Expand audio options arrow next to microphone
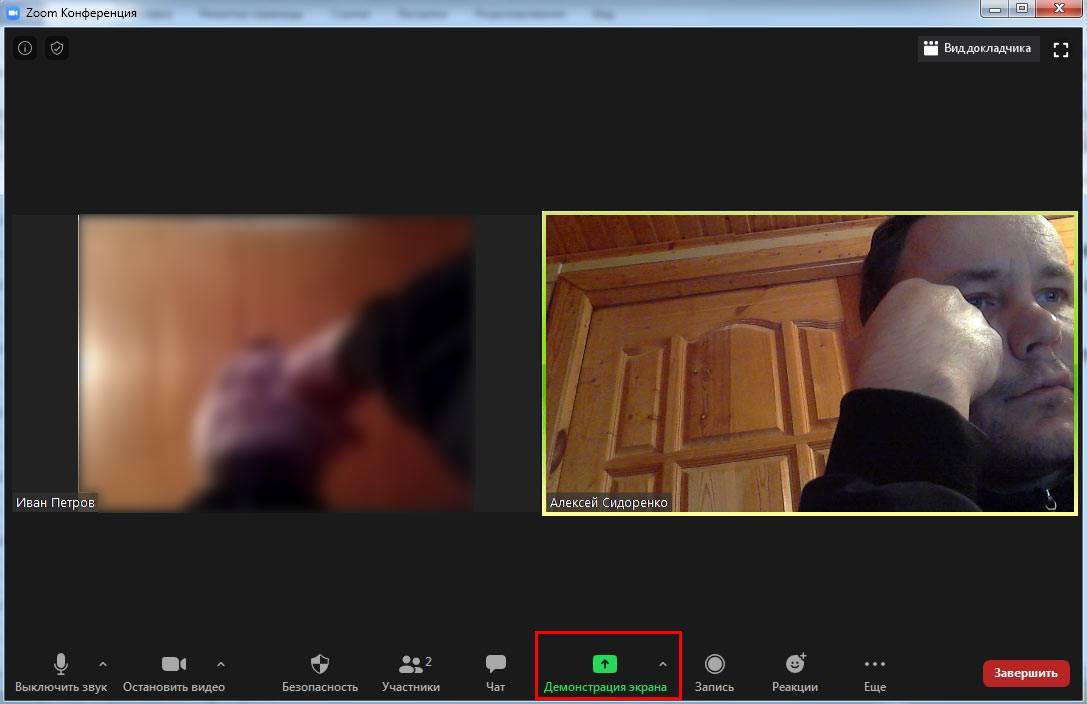The image size is (1087, 704). [x=103, y=664]
